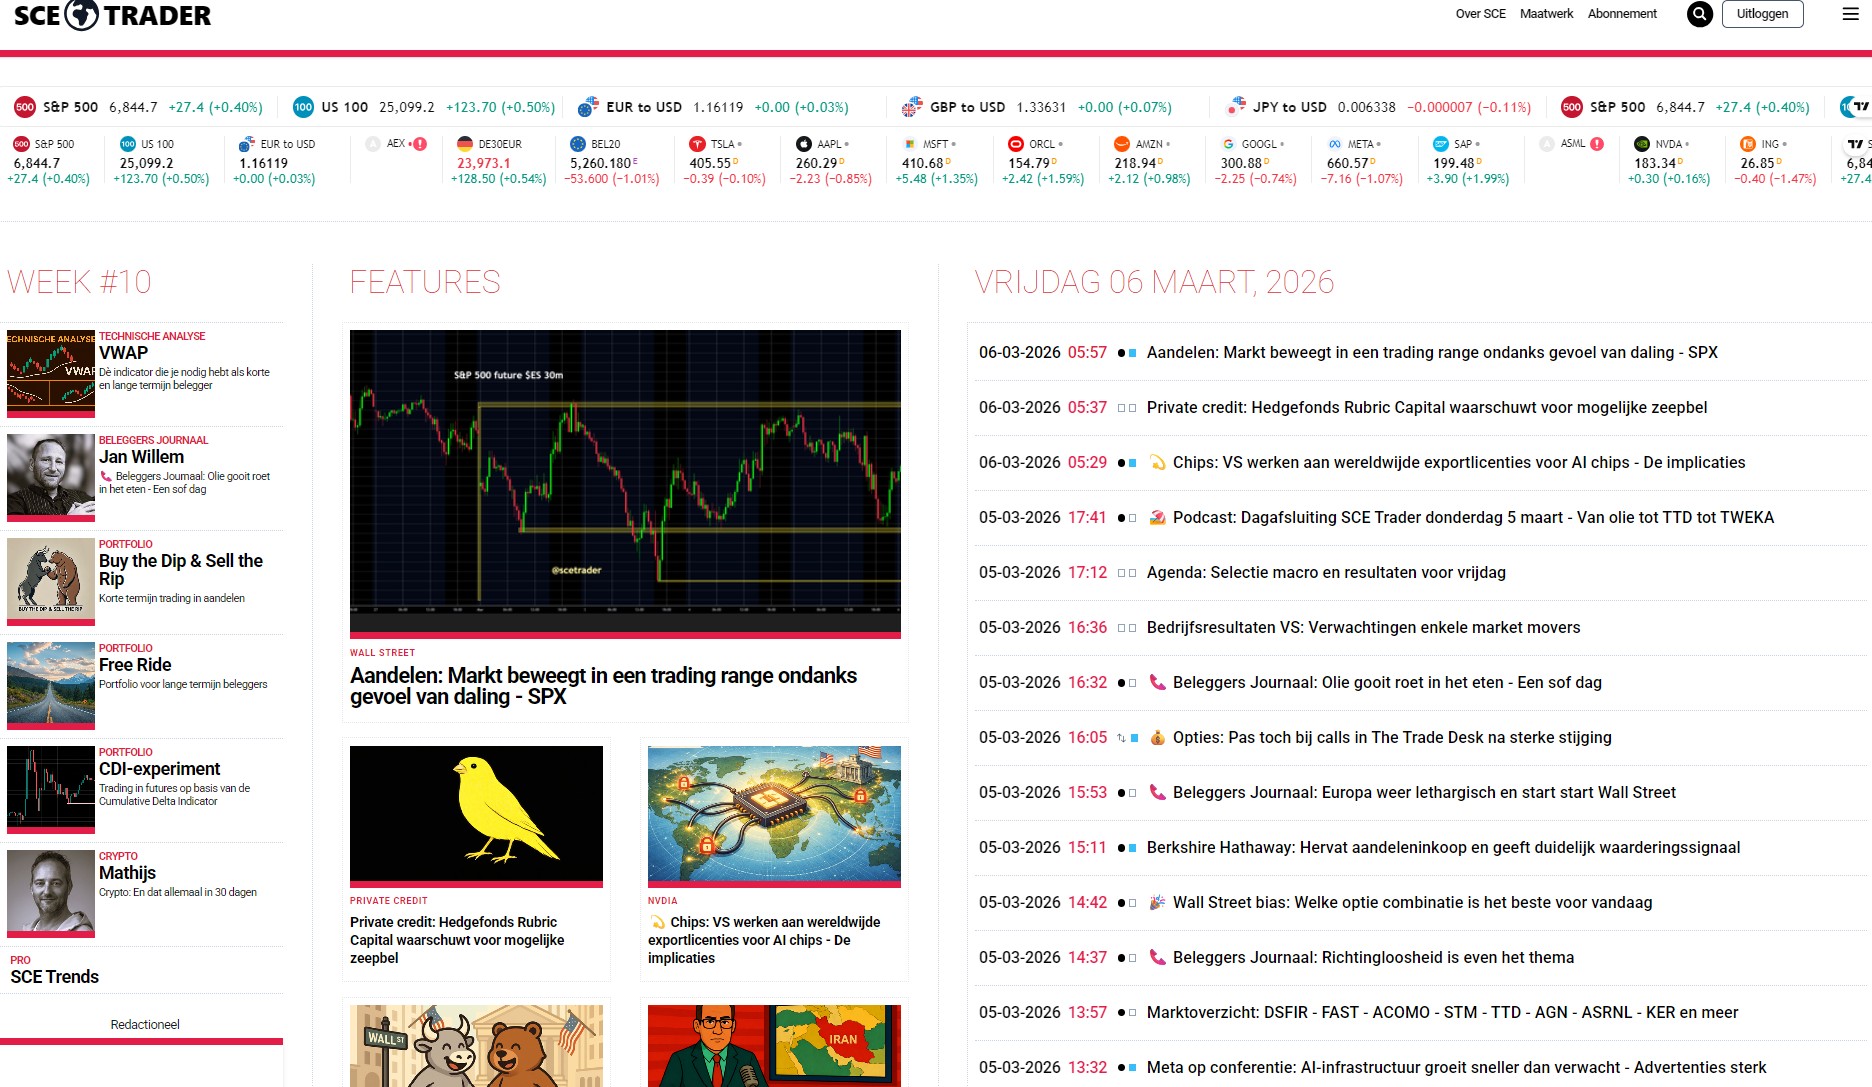Click the BEL20 value 5,260.180
The height and width of the screenshot is (1087, 1872).
(x=600, y=163)
